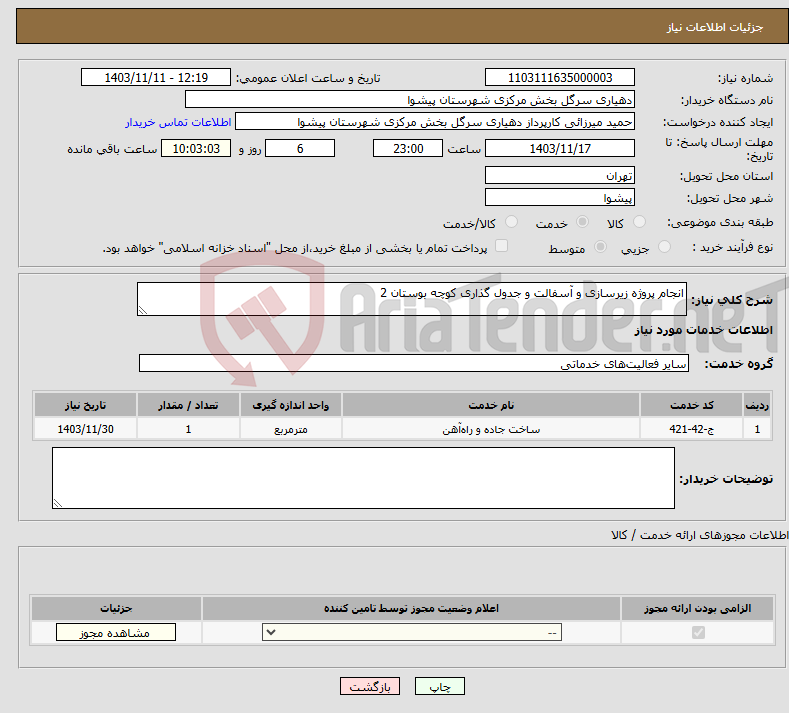Click the deadline date field 1403/11/17
789x713 pixels.
pos(560,148)
